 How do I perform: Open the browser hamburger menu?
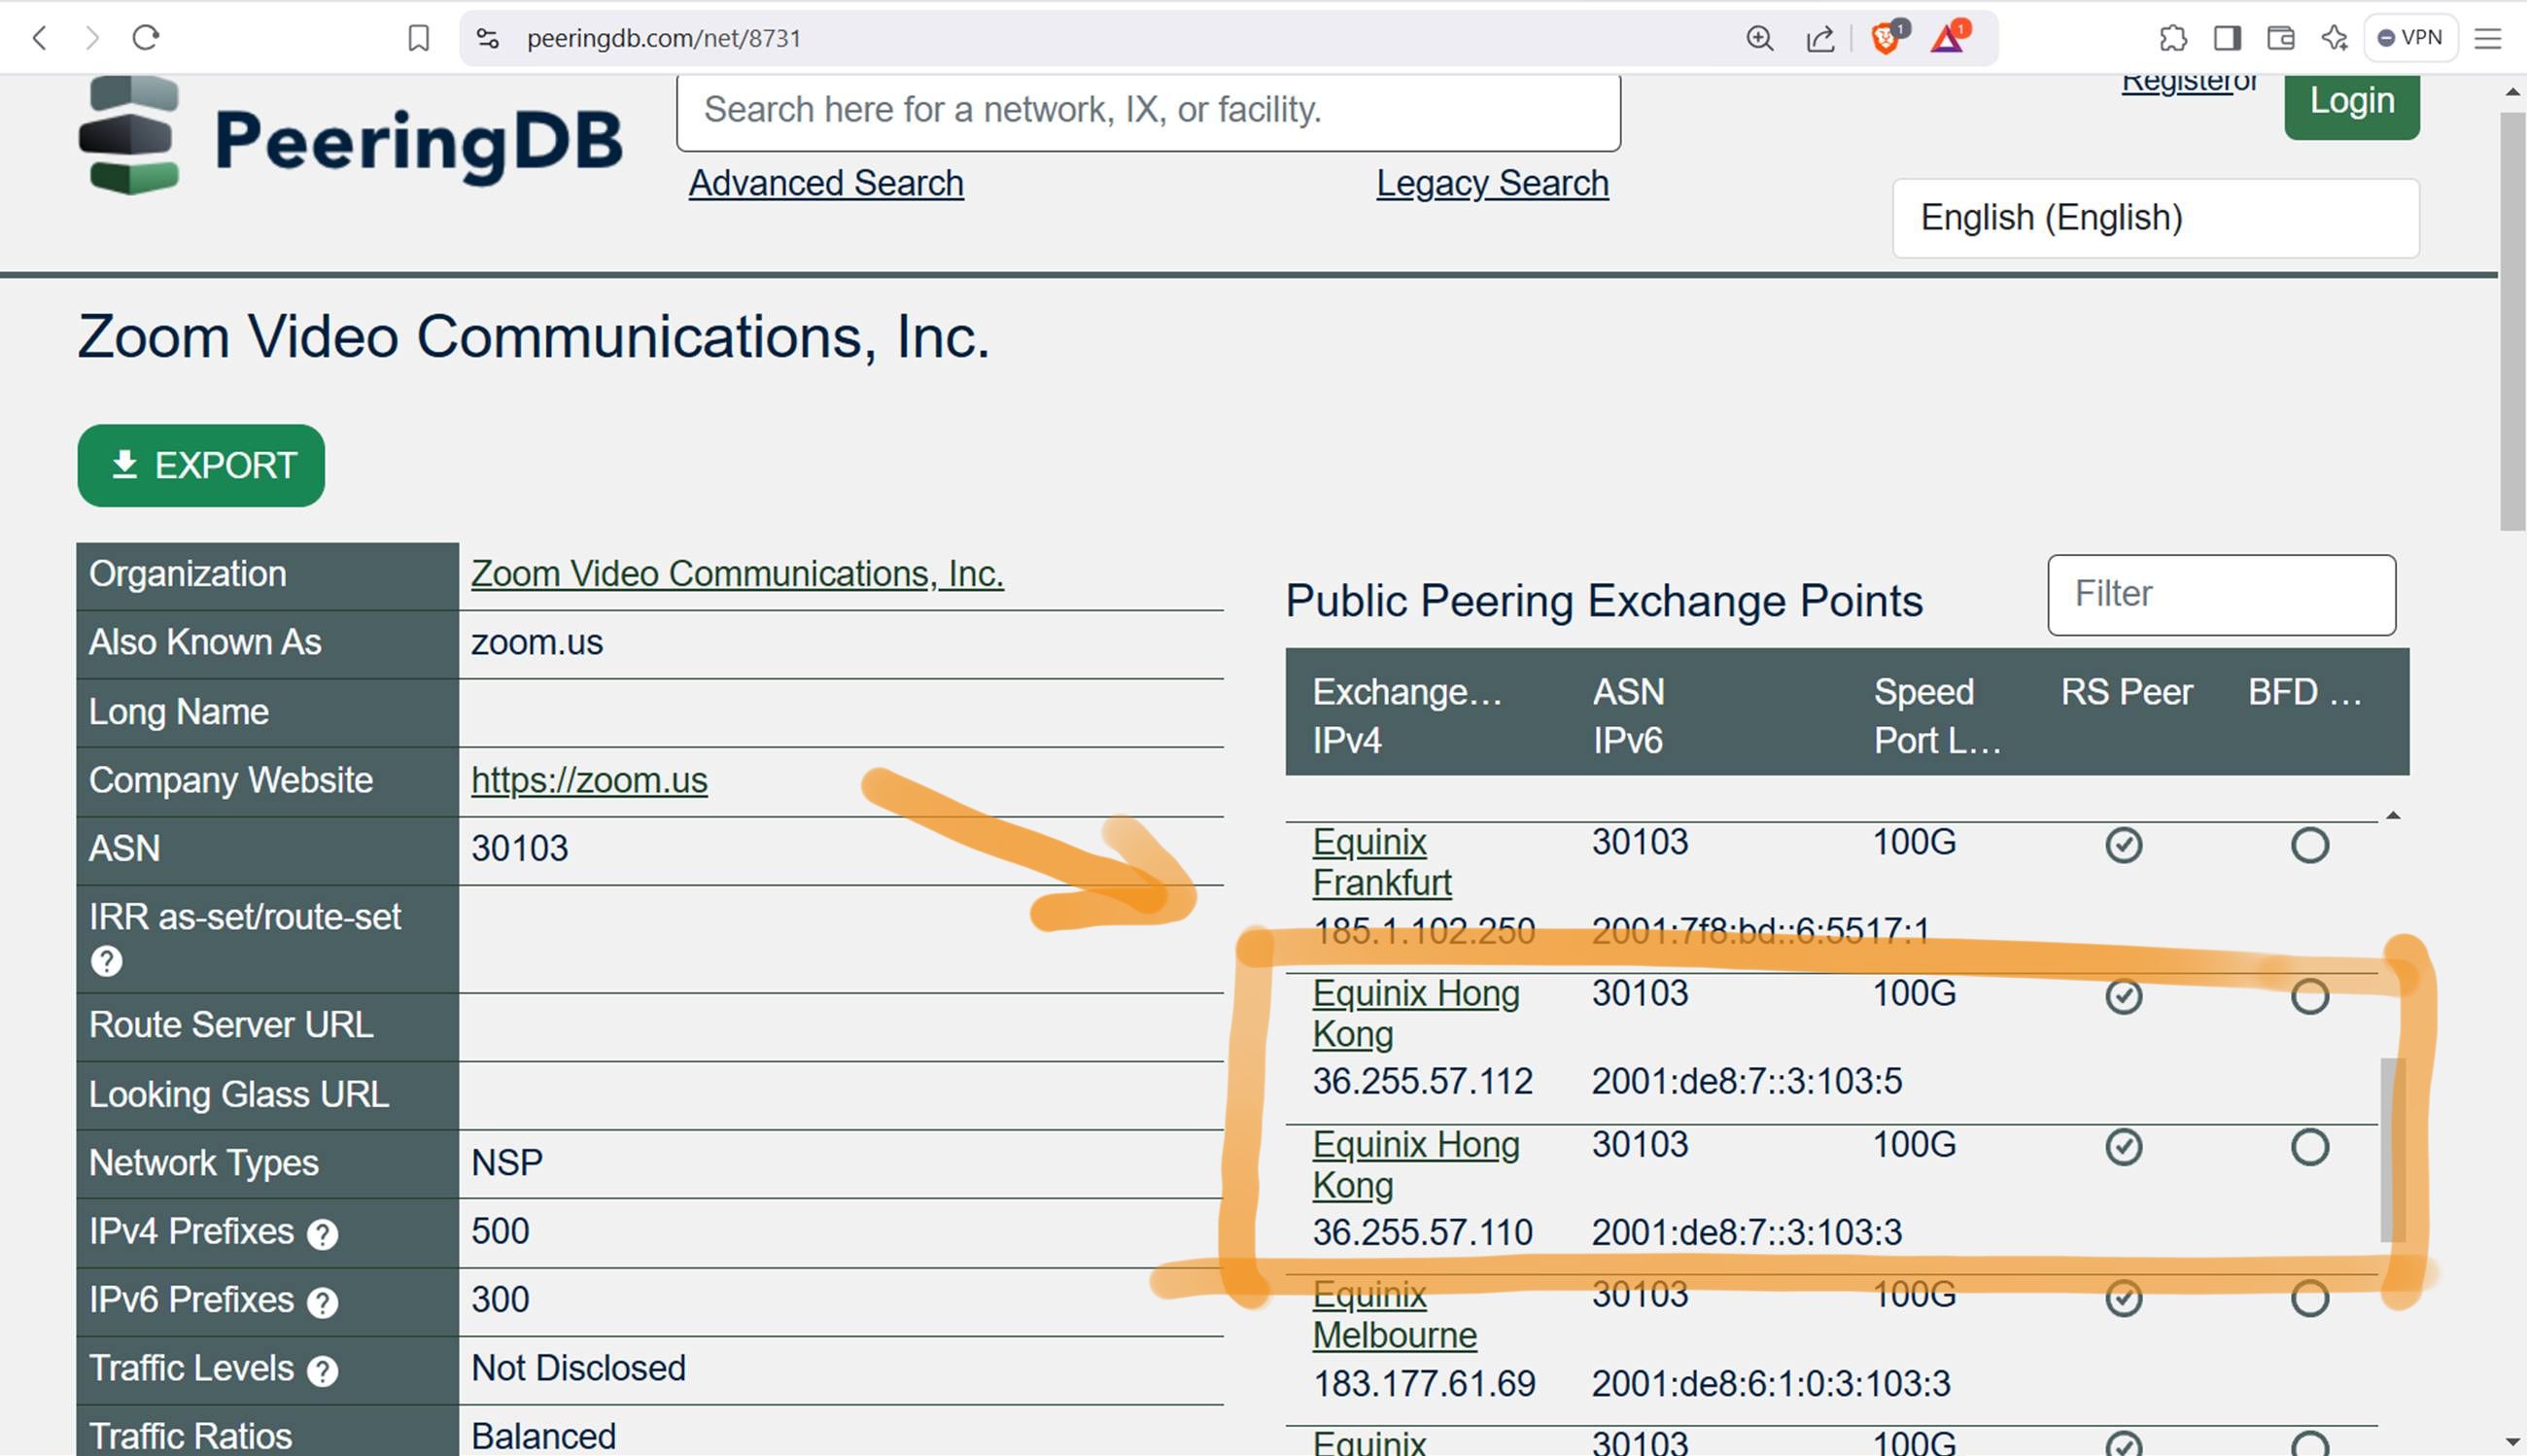tap(2487, 38)
